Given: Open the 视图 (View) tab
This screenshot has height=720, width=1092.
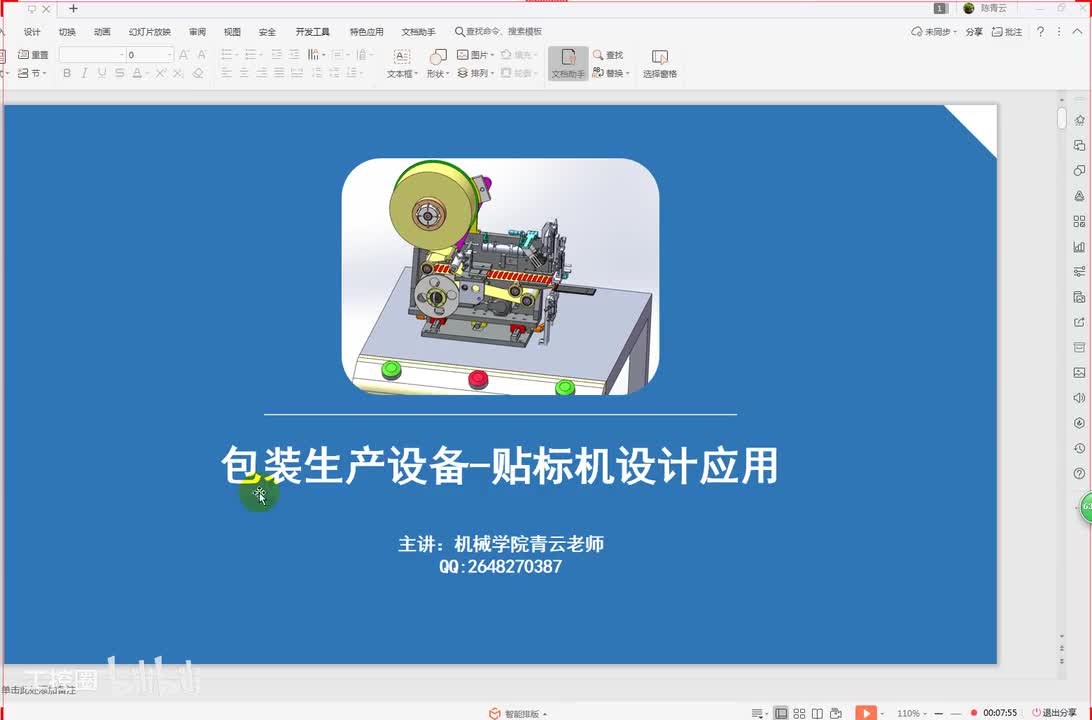Looking at the screenshot, I should pyautogui.click(x=232, y=32).
